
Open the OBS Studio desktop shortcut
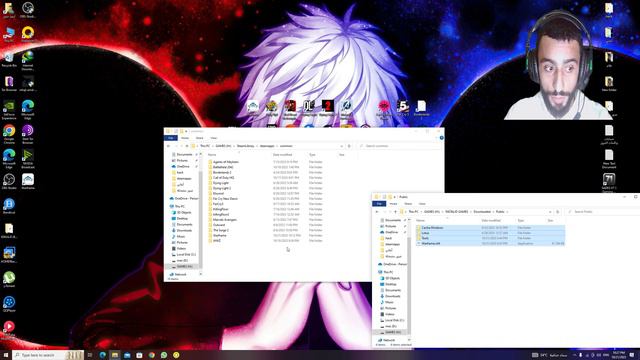[9, 181]
